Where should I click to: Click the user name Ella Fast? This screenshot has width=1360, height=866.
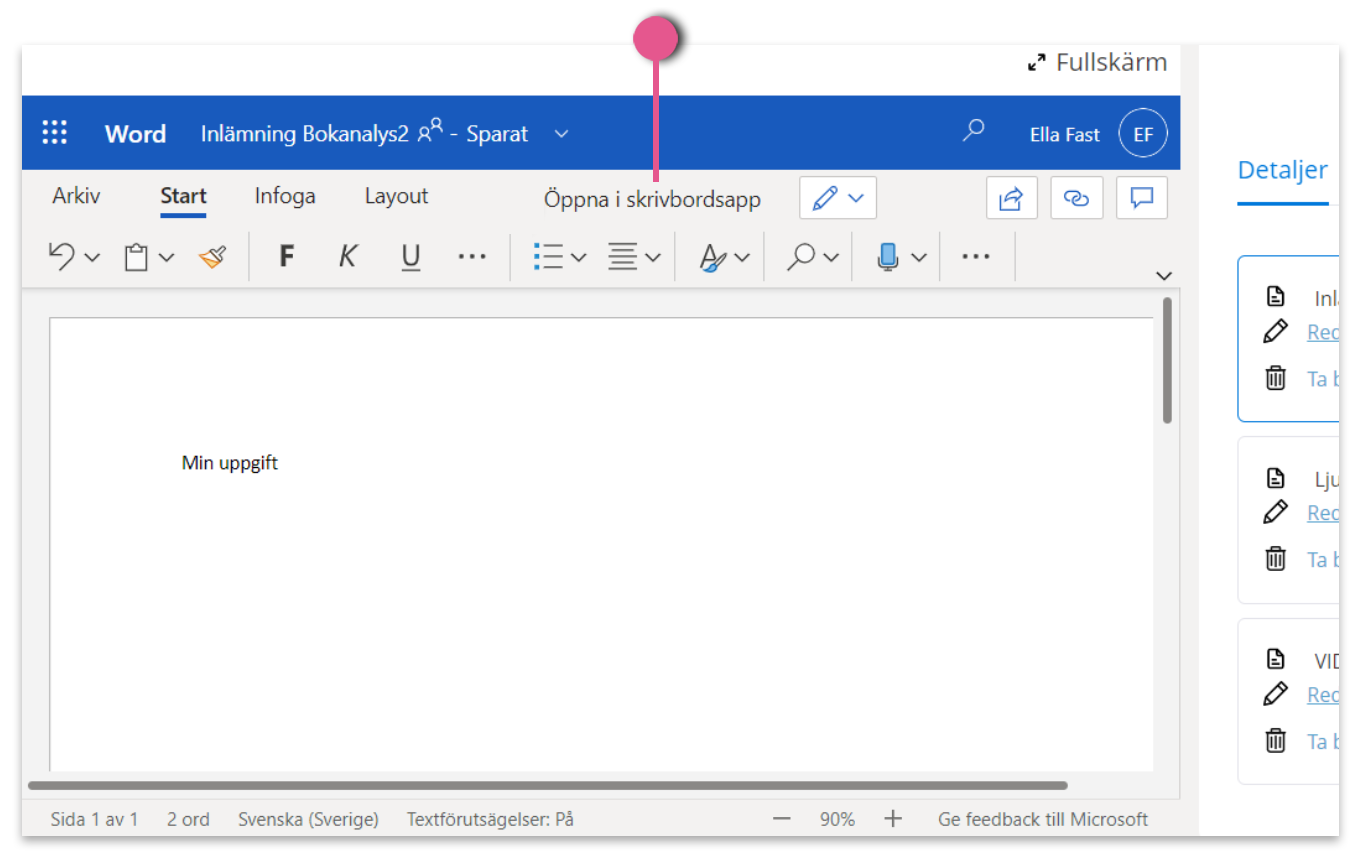1064,134
